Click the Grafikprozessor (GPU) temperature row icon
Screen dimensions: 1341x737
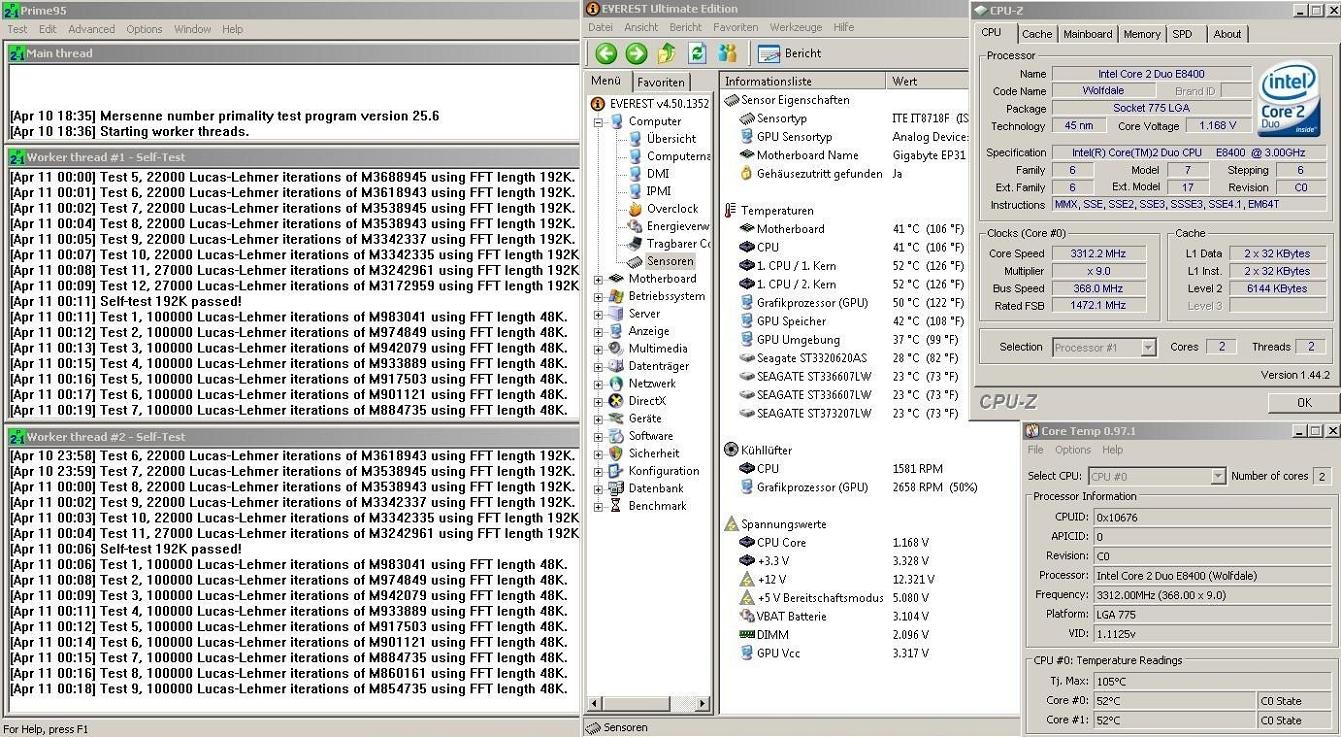pyautogui.click(x=746, y=302)
